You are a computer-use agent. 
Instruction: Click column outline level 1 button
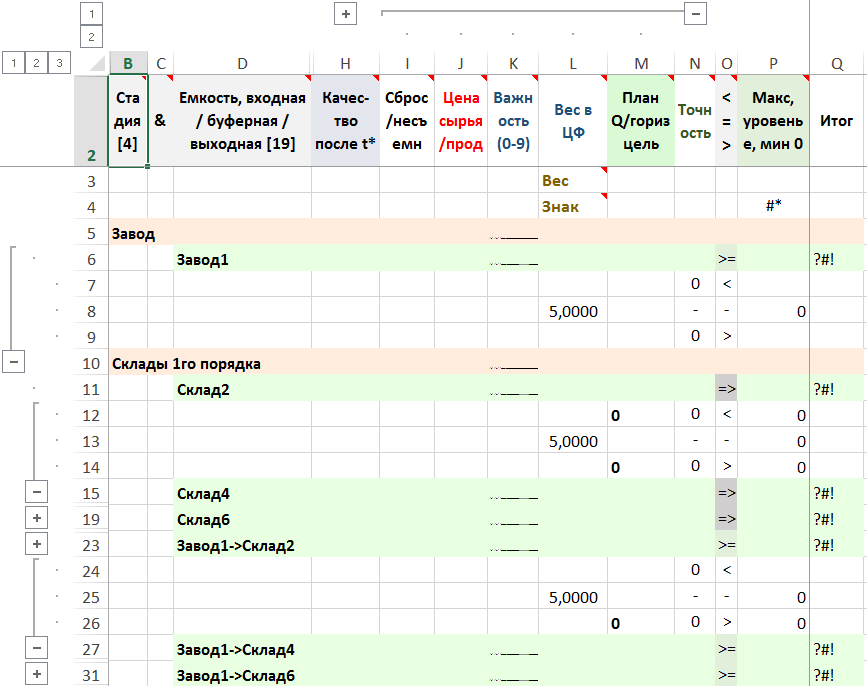pyautogui.click(x=91, y=14)
